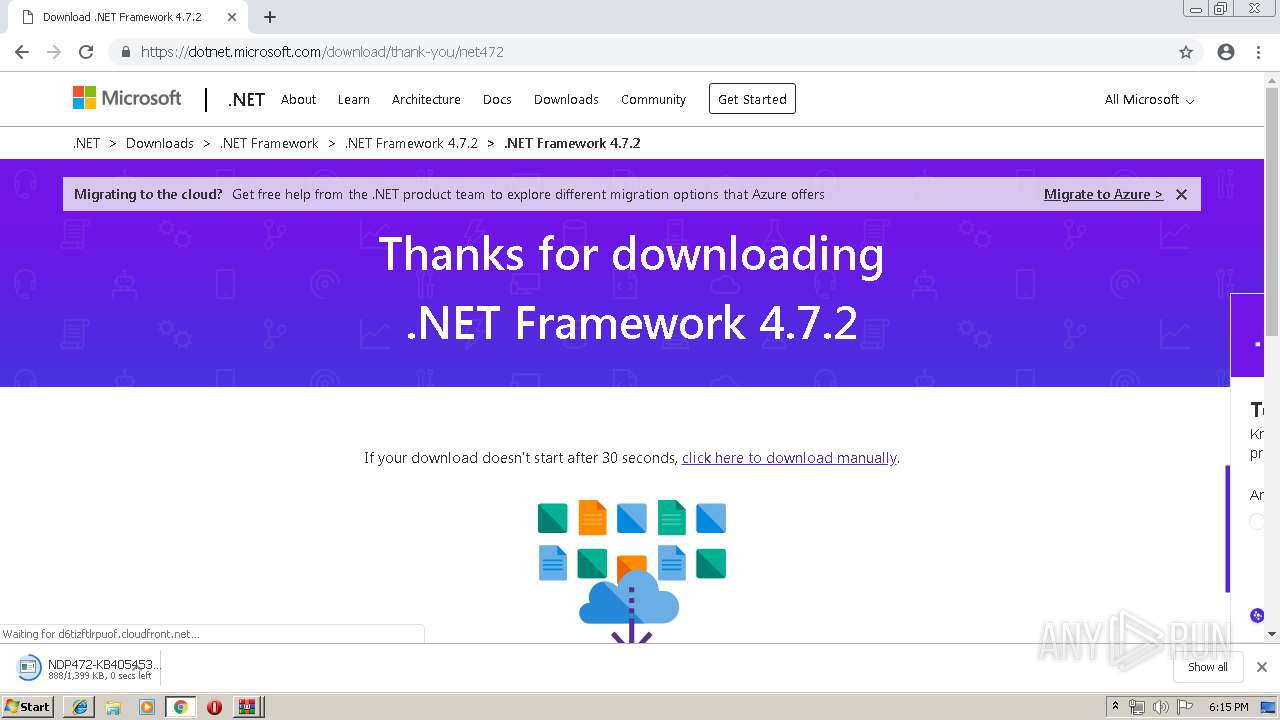1280x720 pixels.
Task: Go forward in browser history
Action: pos(54,52)
